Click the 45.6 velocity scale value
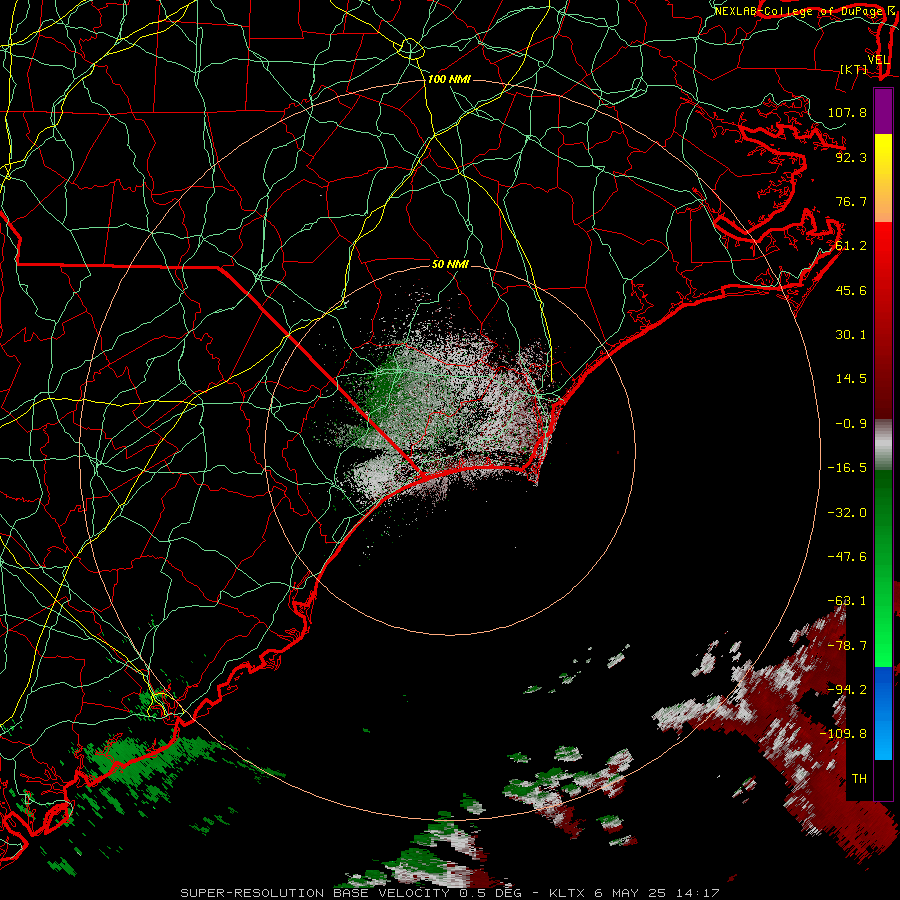 (x=851, y=290)
